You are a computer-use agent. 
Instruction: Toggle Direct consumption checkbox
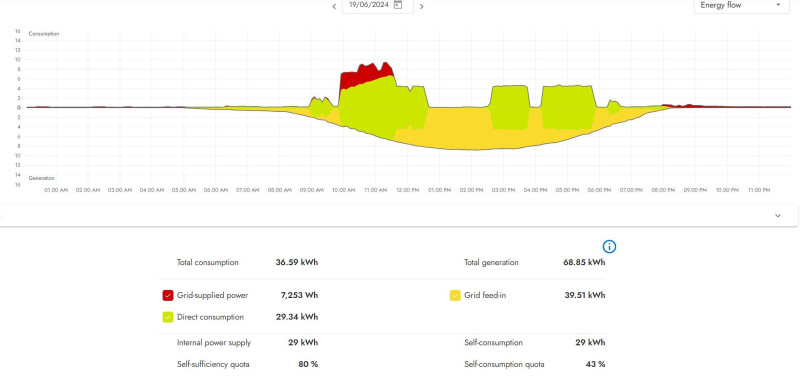click(x=168, y=317)
